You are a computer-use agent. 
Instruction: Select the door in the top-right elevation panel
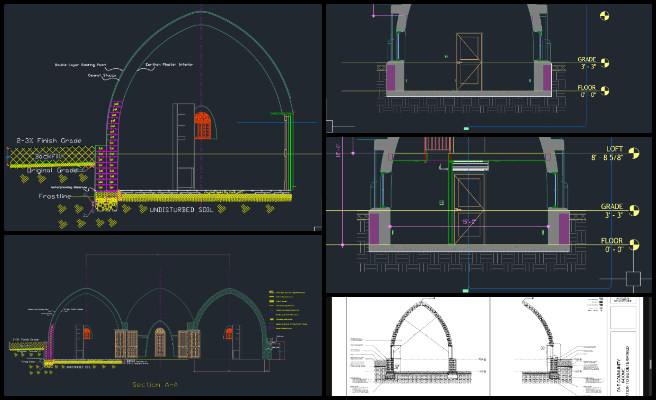469,62
